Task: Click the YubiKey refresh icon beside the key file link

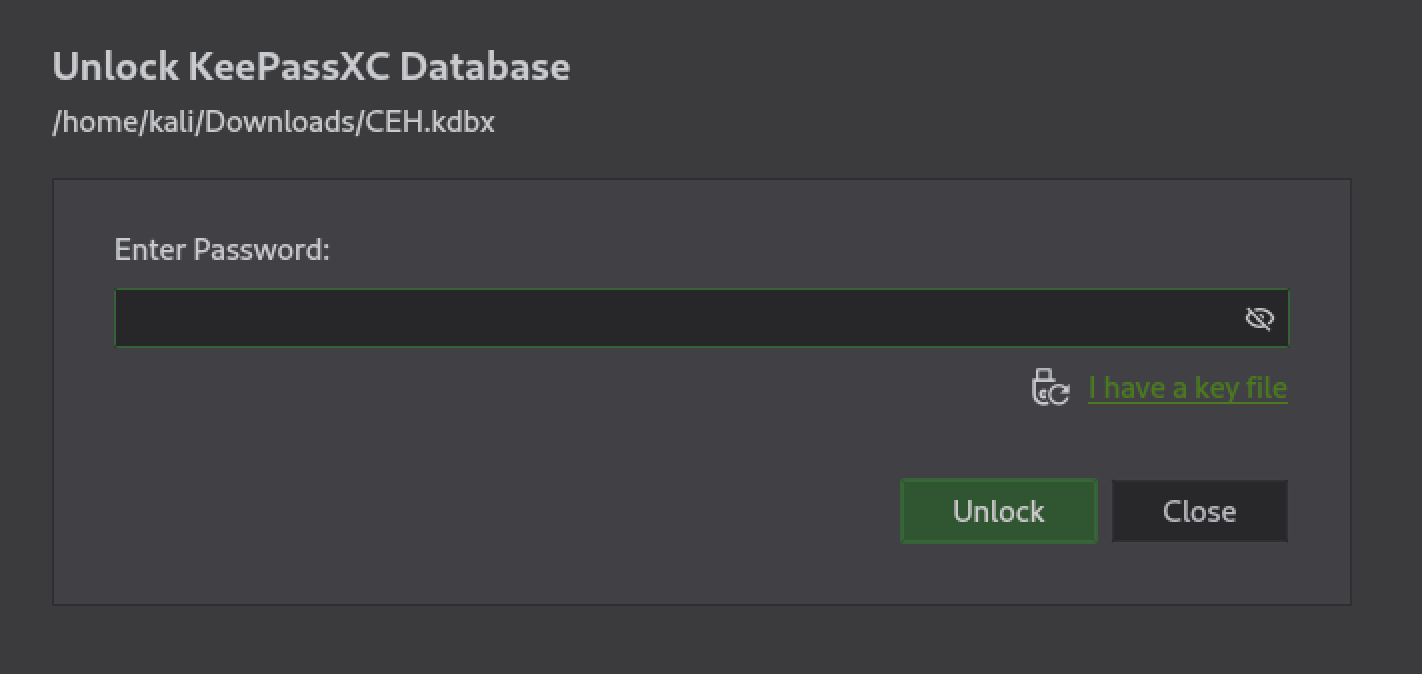Action: [x=1050, y=387]
